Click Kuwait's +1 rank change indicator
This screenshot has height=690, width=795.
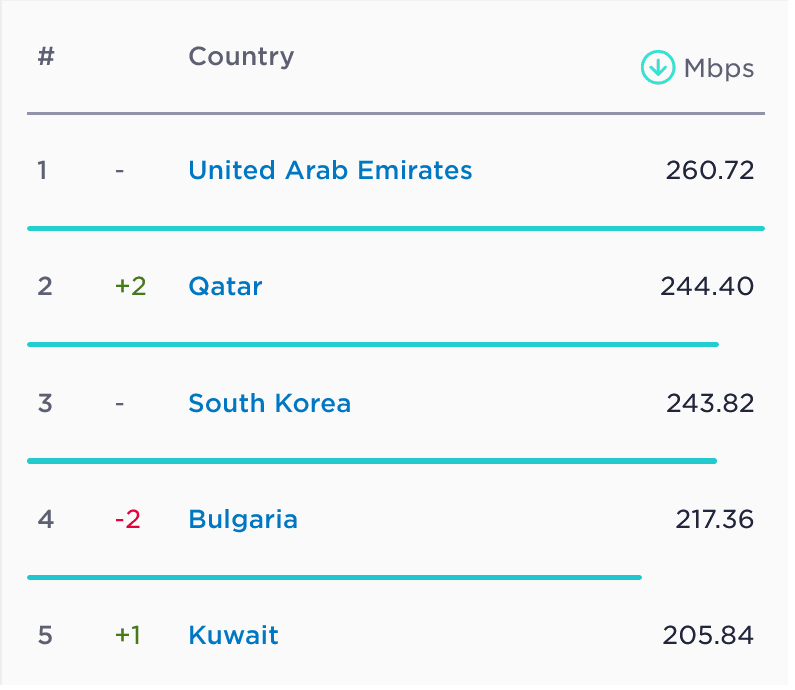click(127, 636)
